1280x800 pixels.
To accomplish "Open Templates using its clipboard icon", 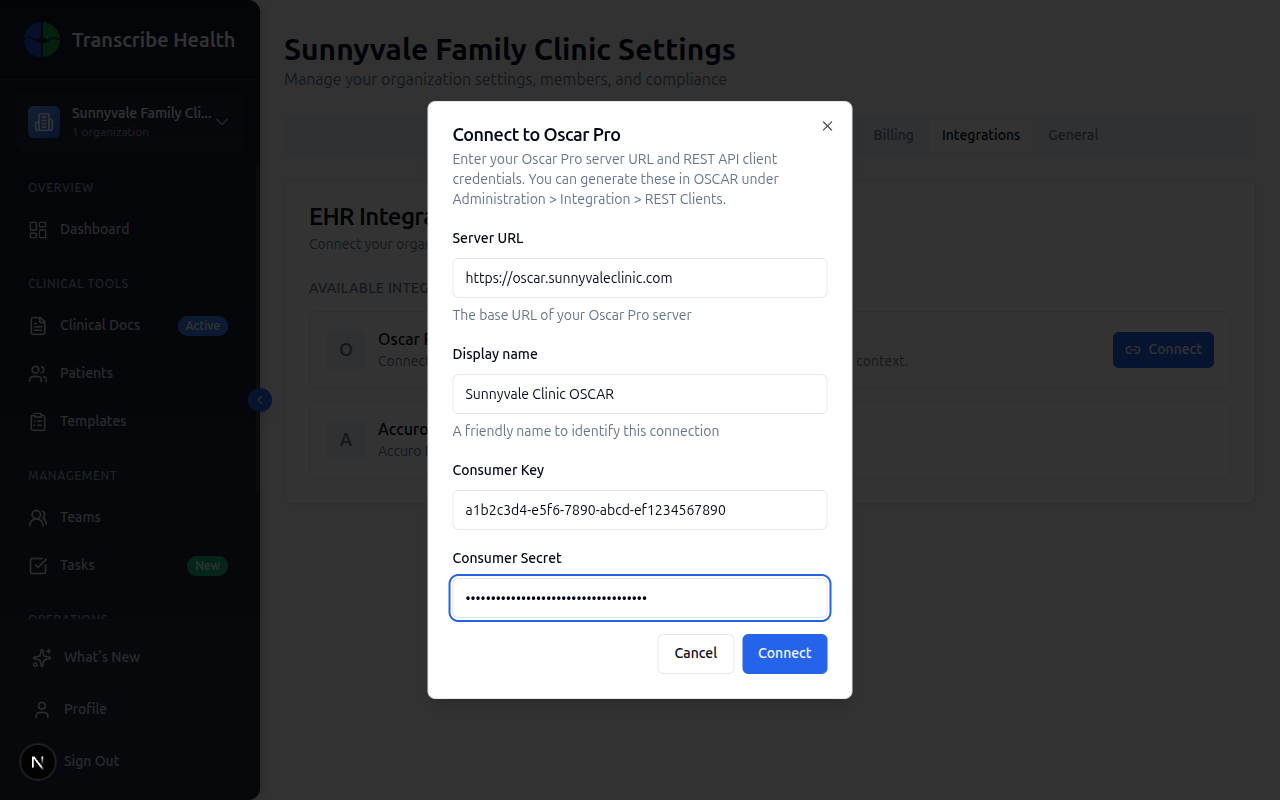I will 38,420.
